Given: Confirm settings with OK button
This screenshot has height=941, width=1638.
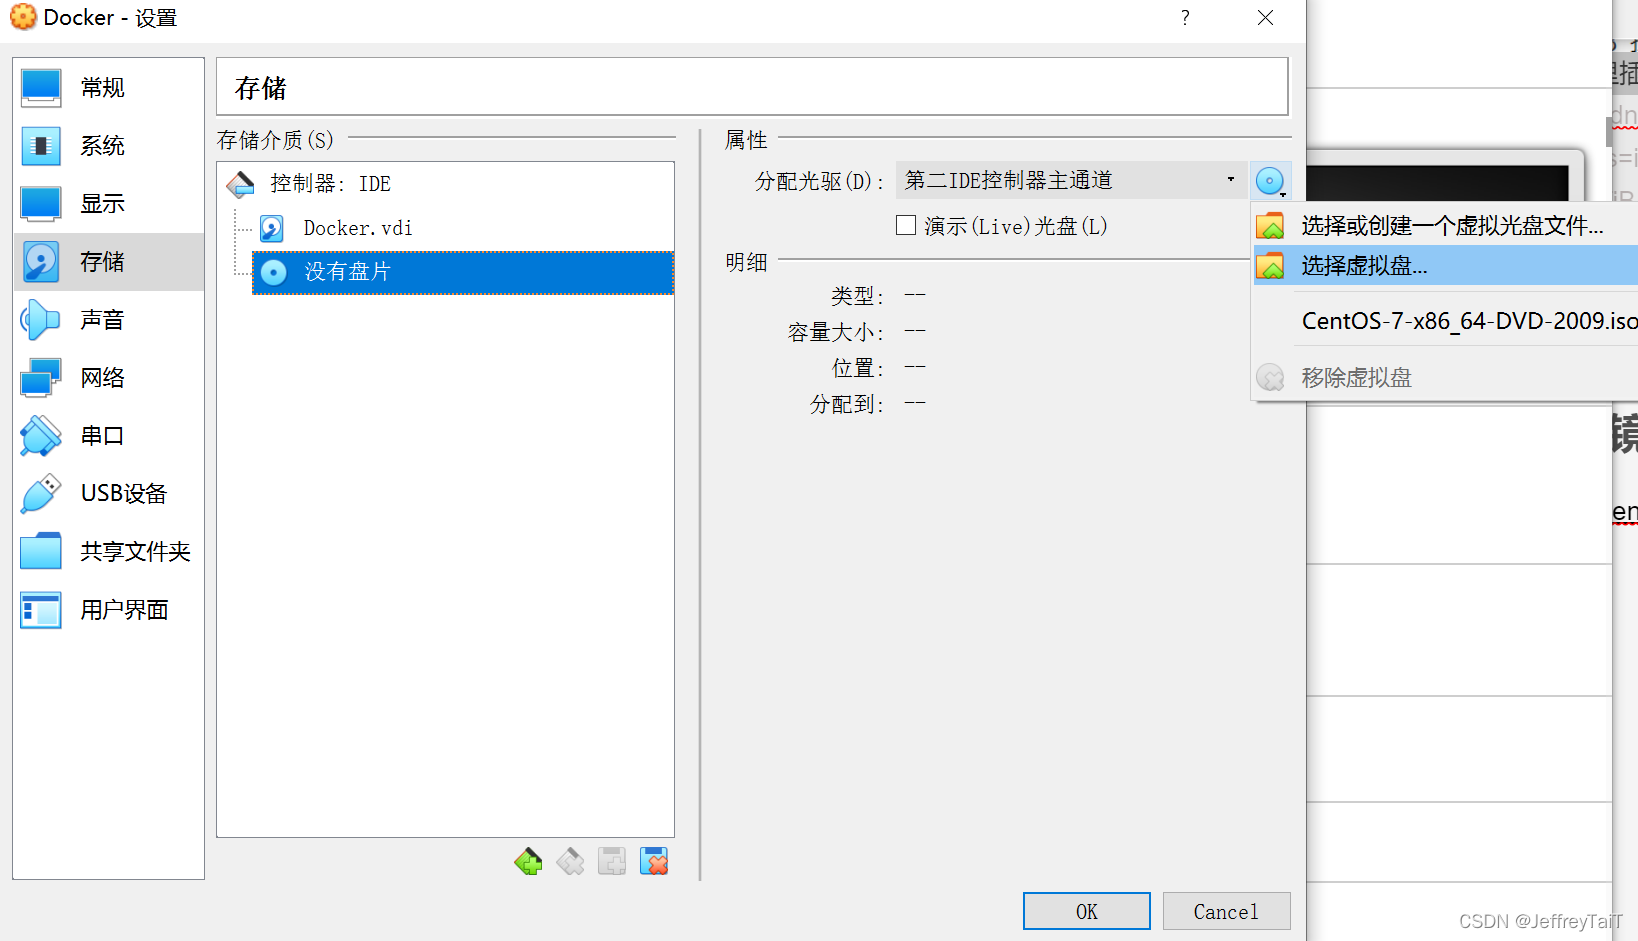Looking at the screenshot, I should coord(1087,911).
